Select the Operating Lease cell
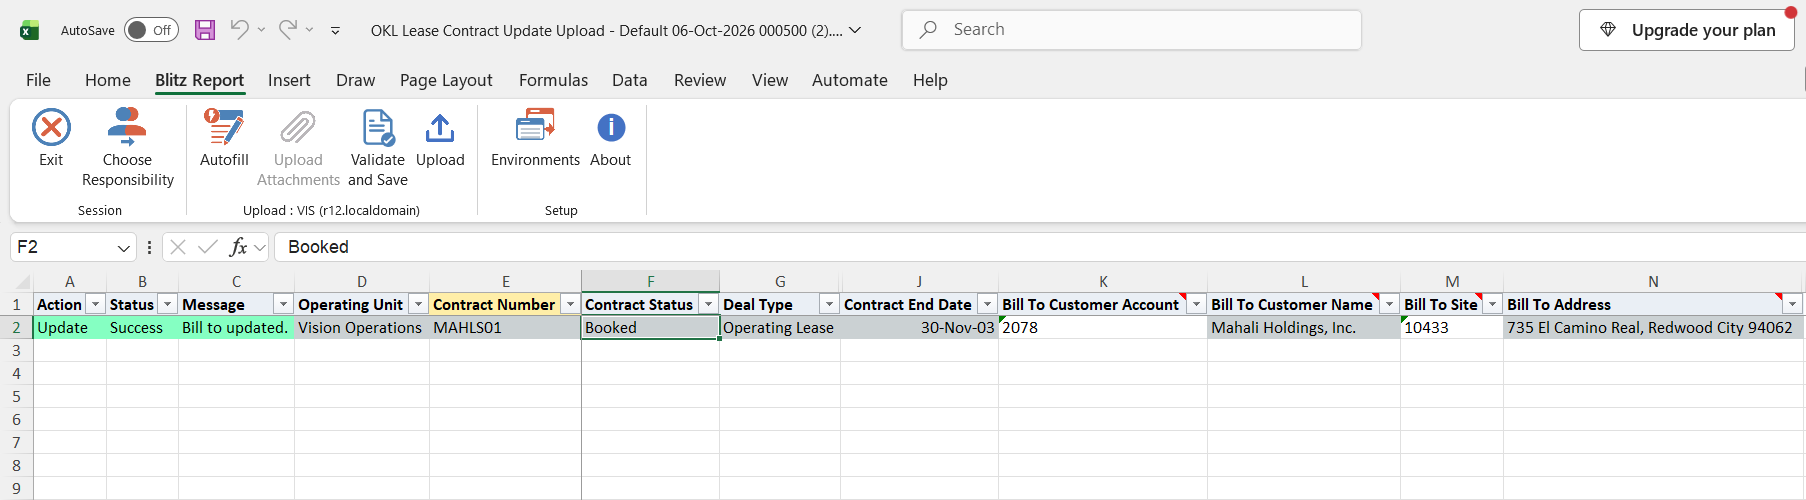The height and width of the screenshot is (500, 1806). pyautogui.click(x=780, y=327)
